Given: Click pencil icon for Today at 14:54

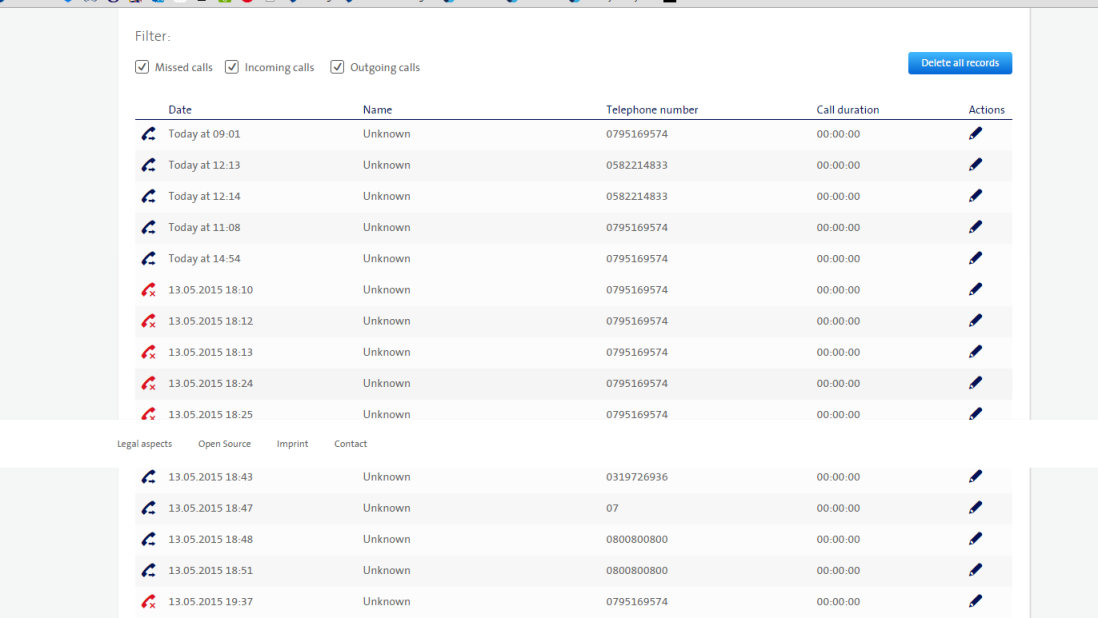Looking at the screenshot, I should [x=975, y=258].
